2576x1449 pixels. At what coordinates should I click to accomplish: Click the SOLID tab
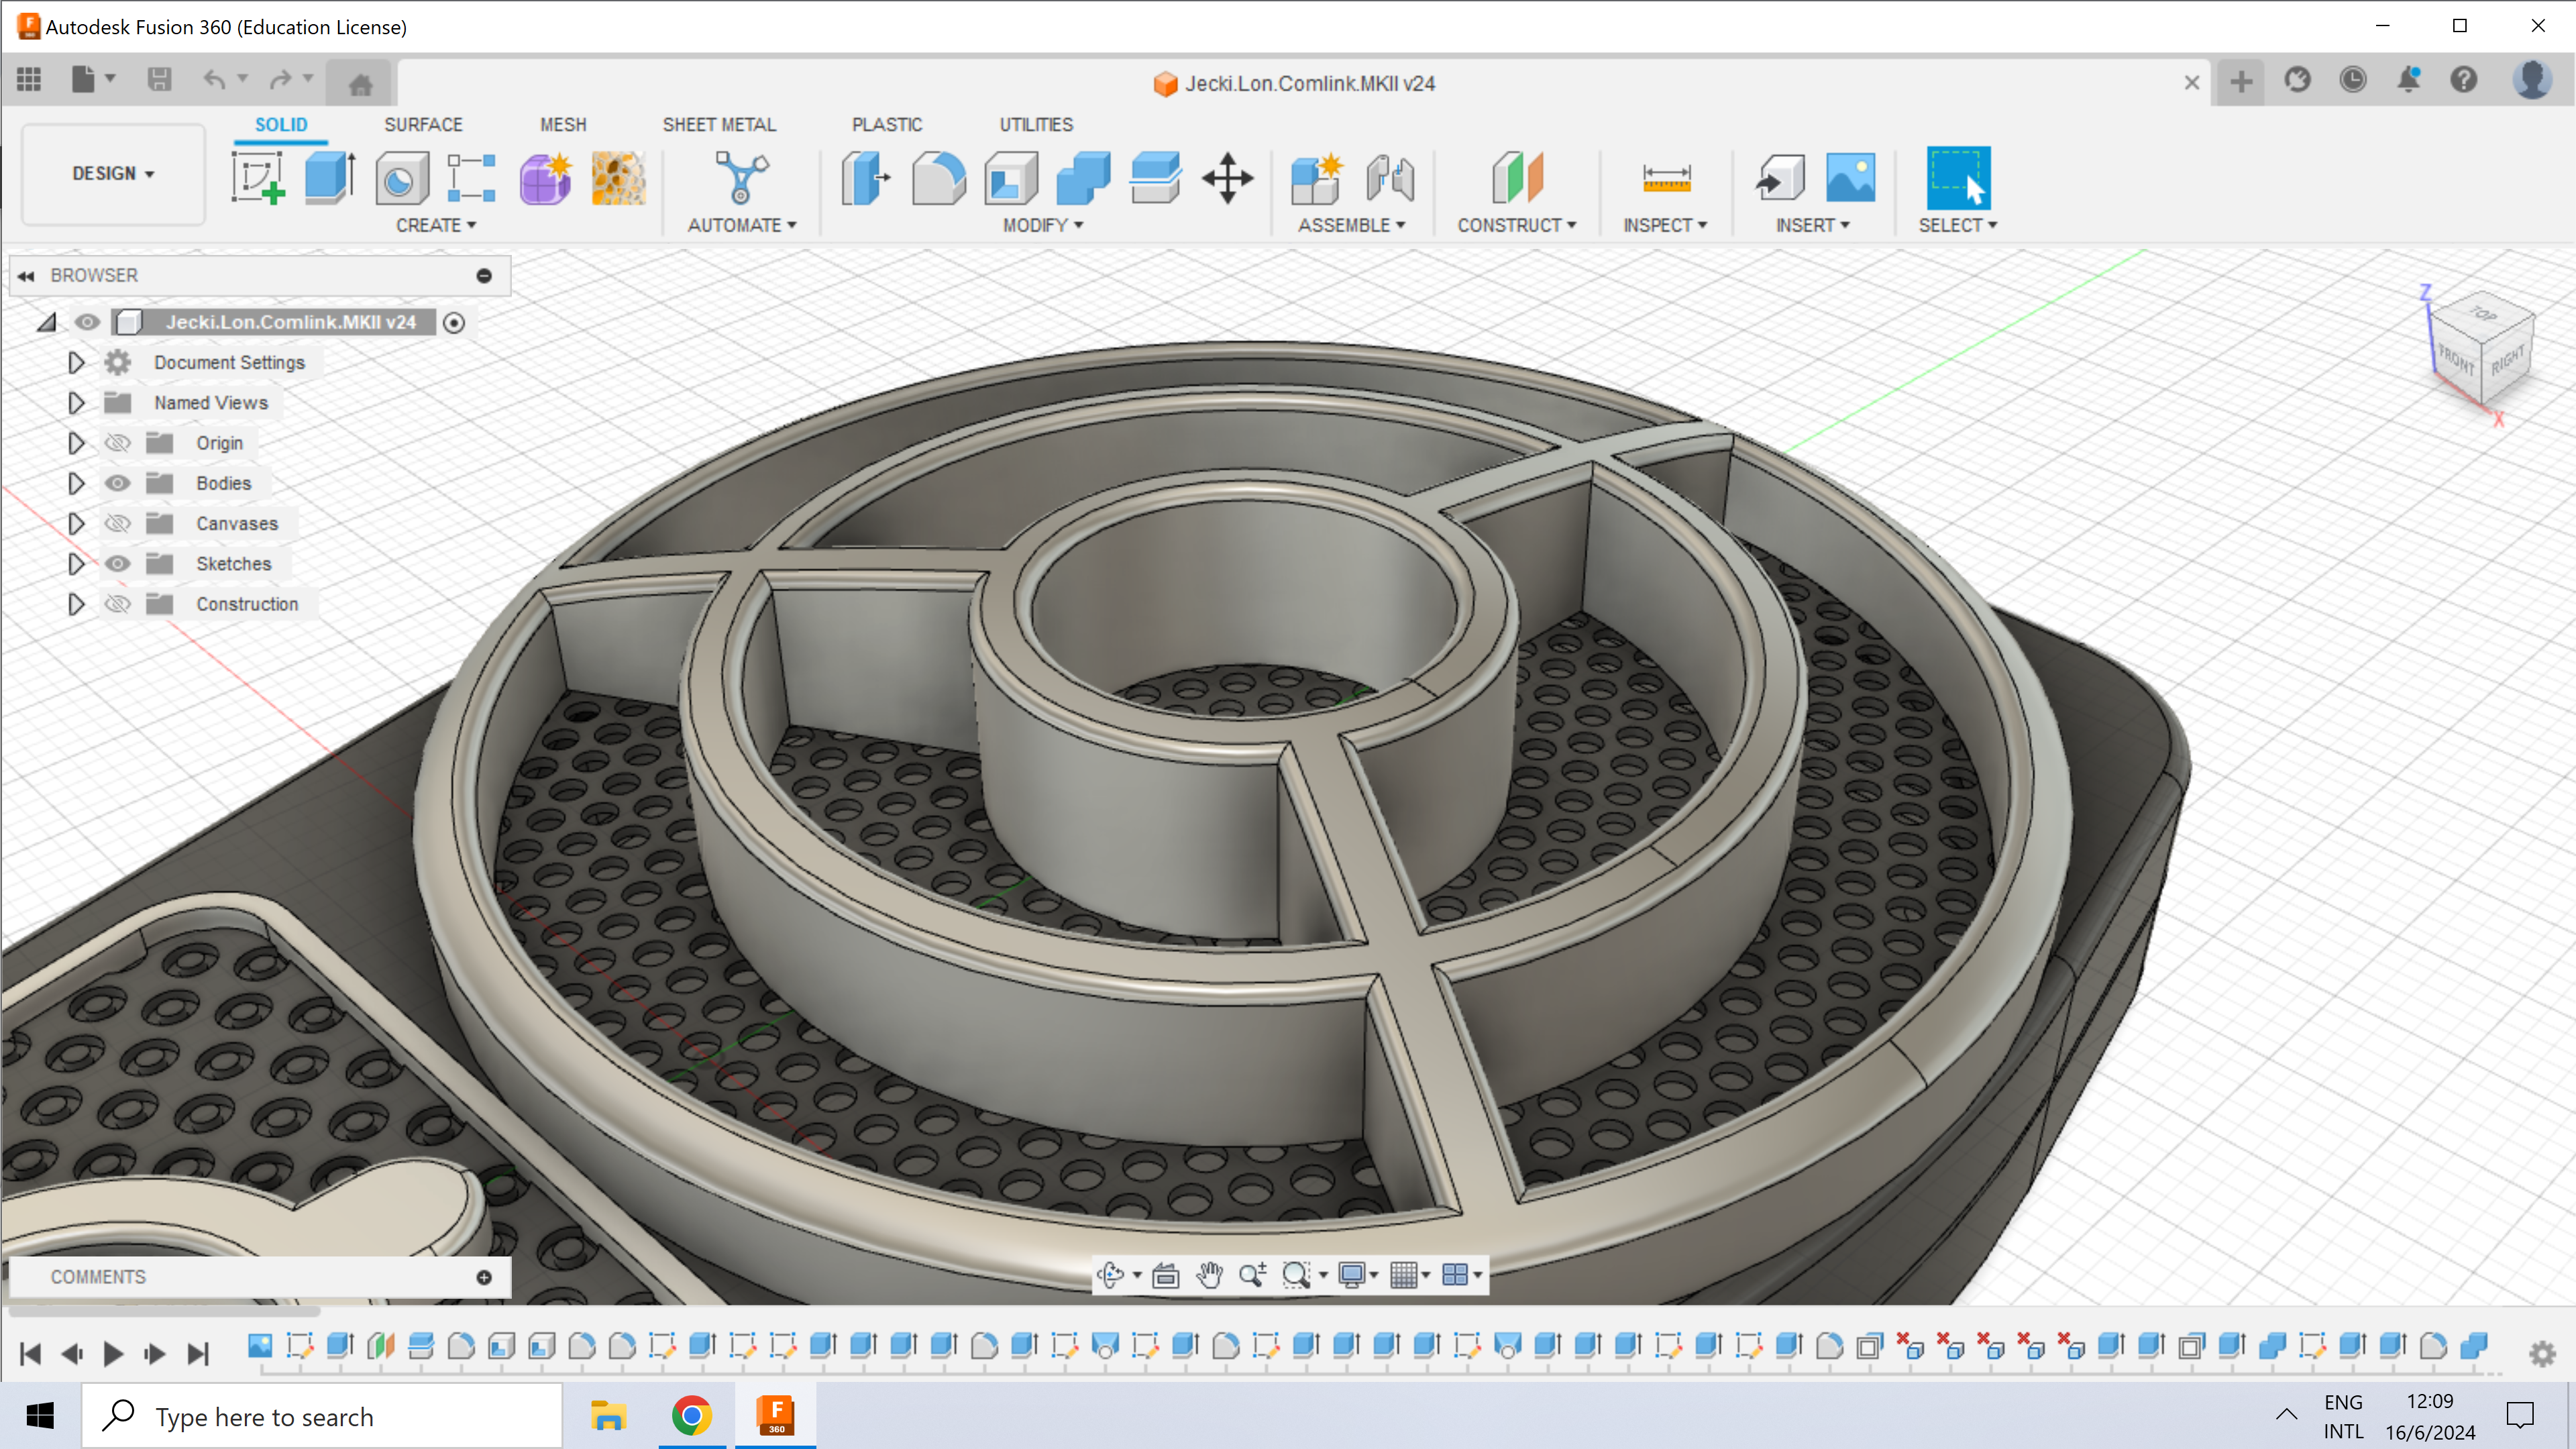[x=281, y=124]
